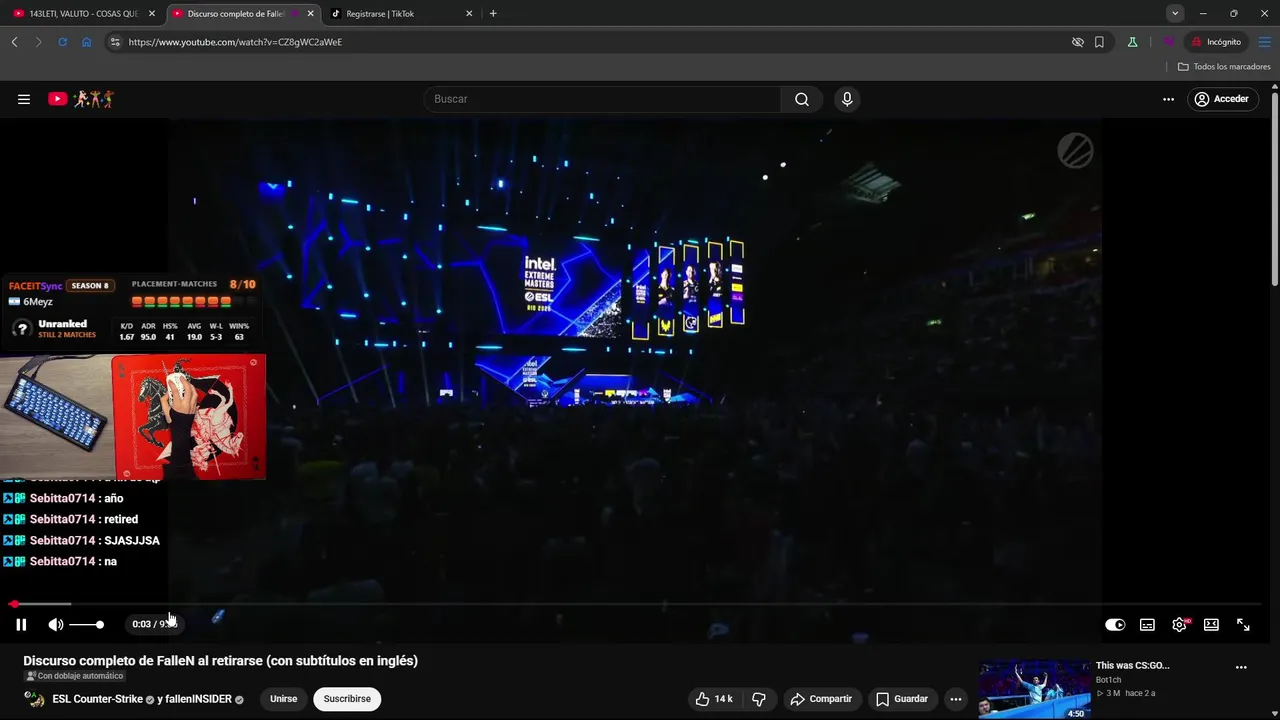The height and width of the screenshot is (720, 1280).
Task: Sign in with the Acceder button
Action: [x=1221, y=99]
